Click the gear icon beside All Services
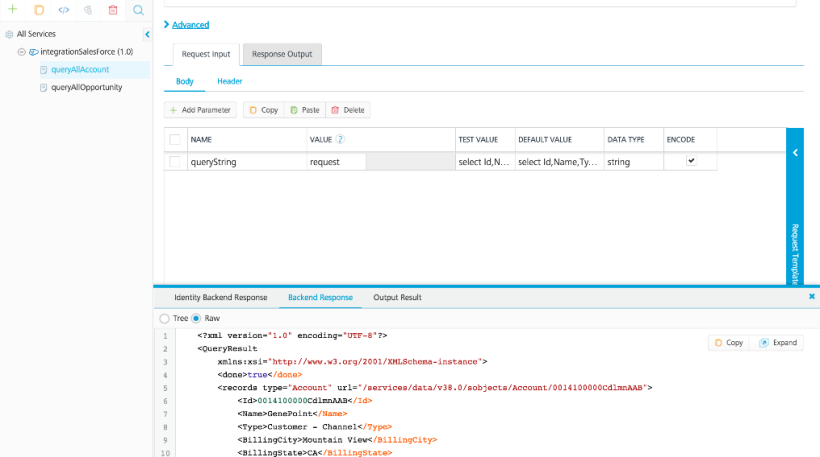820x457 pixels. click(x=9, y=35)
